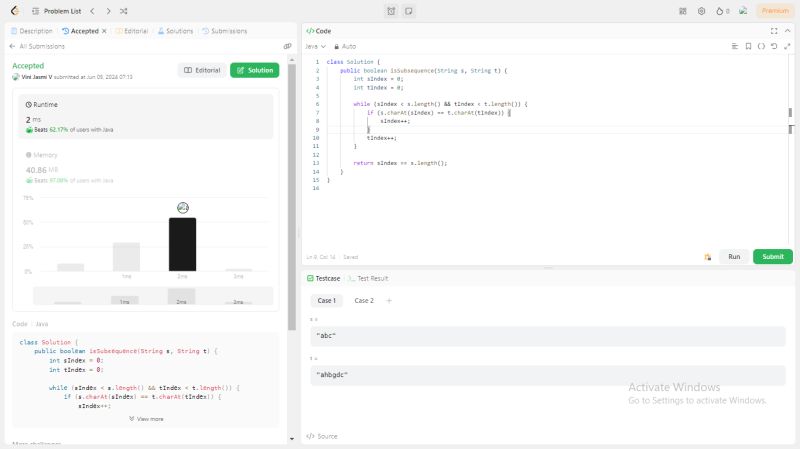Pick a random problem with the shuffle icon
800x449 pixels.
pos(123,11)
